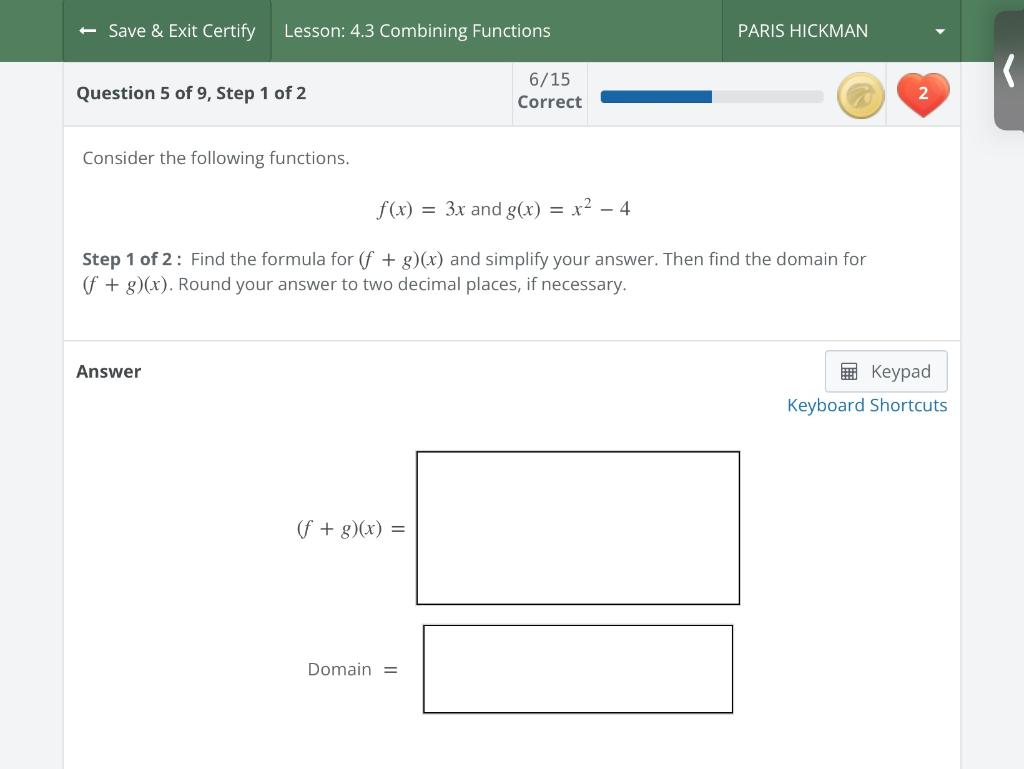Image resolution: width=1024 pixels, height=769 pixels.
Task: Click the 6/15 Correct score display
Action: click(549, 93)
